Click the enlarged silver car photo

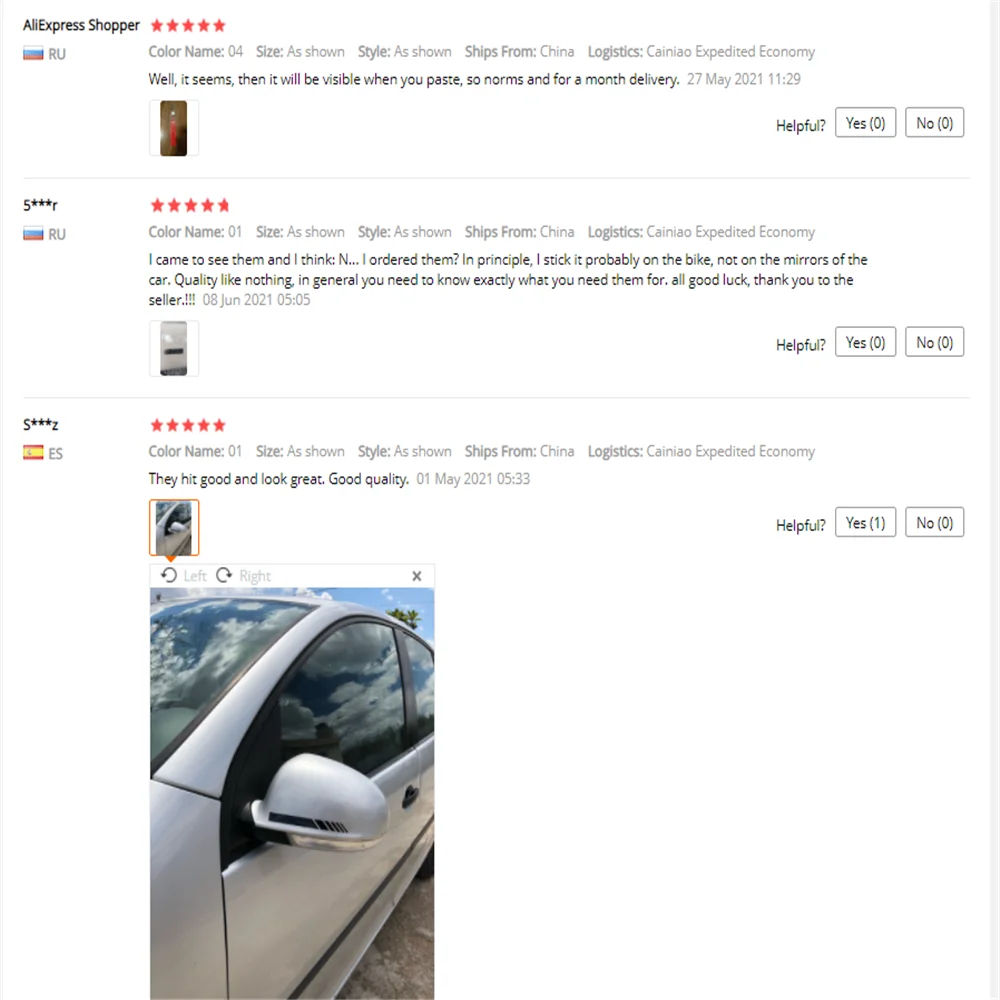[x=292, y=793]
